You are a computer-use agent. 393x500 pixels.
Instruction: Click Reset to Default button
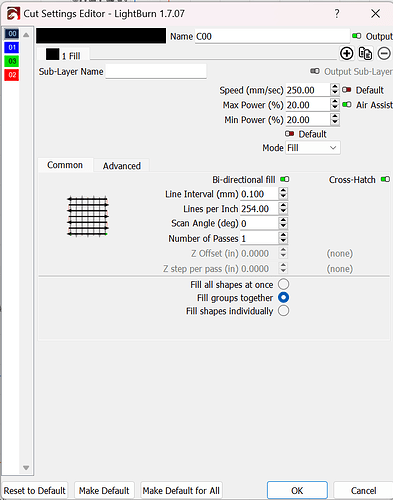(35, 491)
